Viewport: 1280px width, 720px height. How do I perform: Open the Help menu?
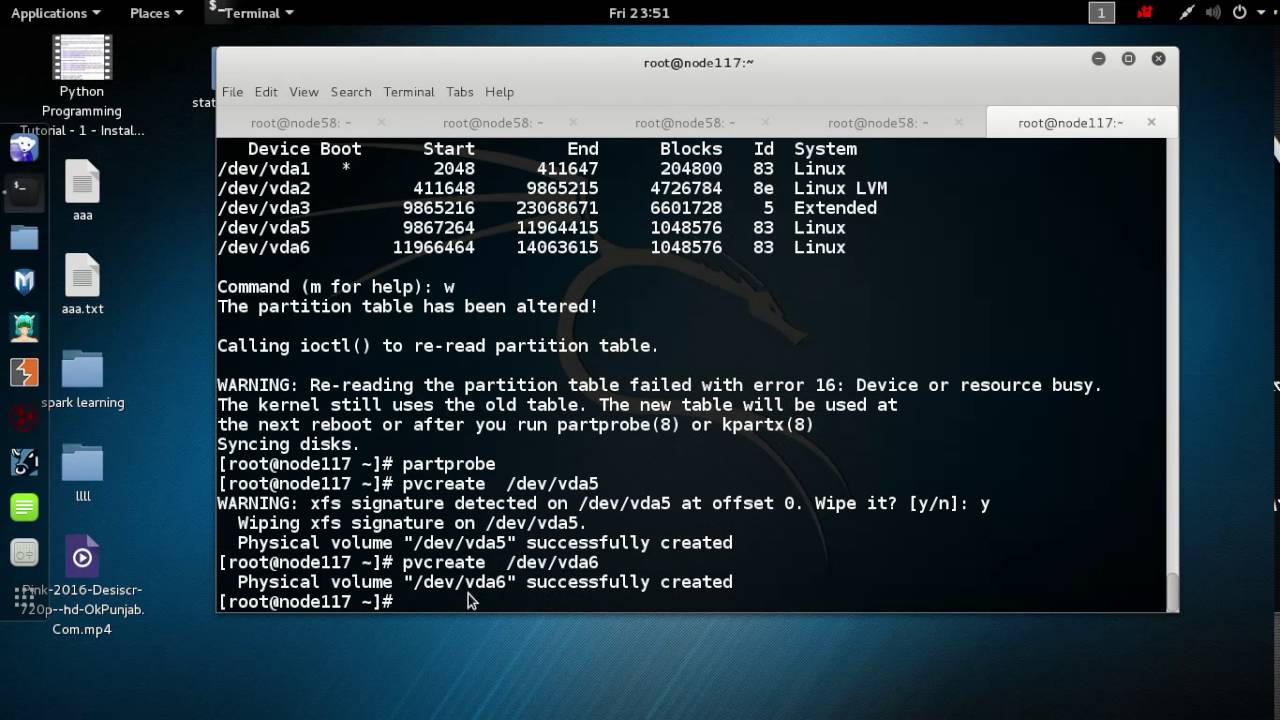(499, 92)
